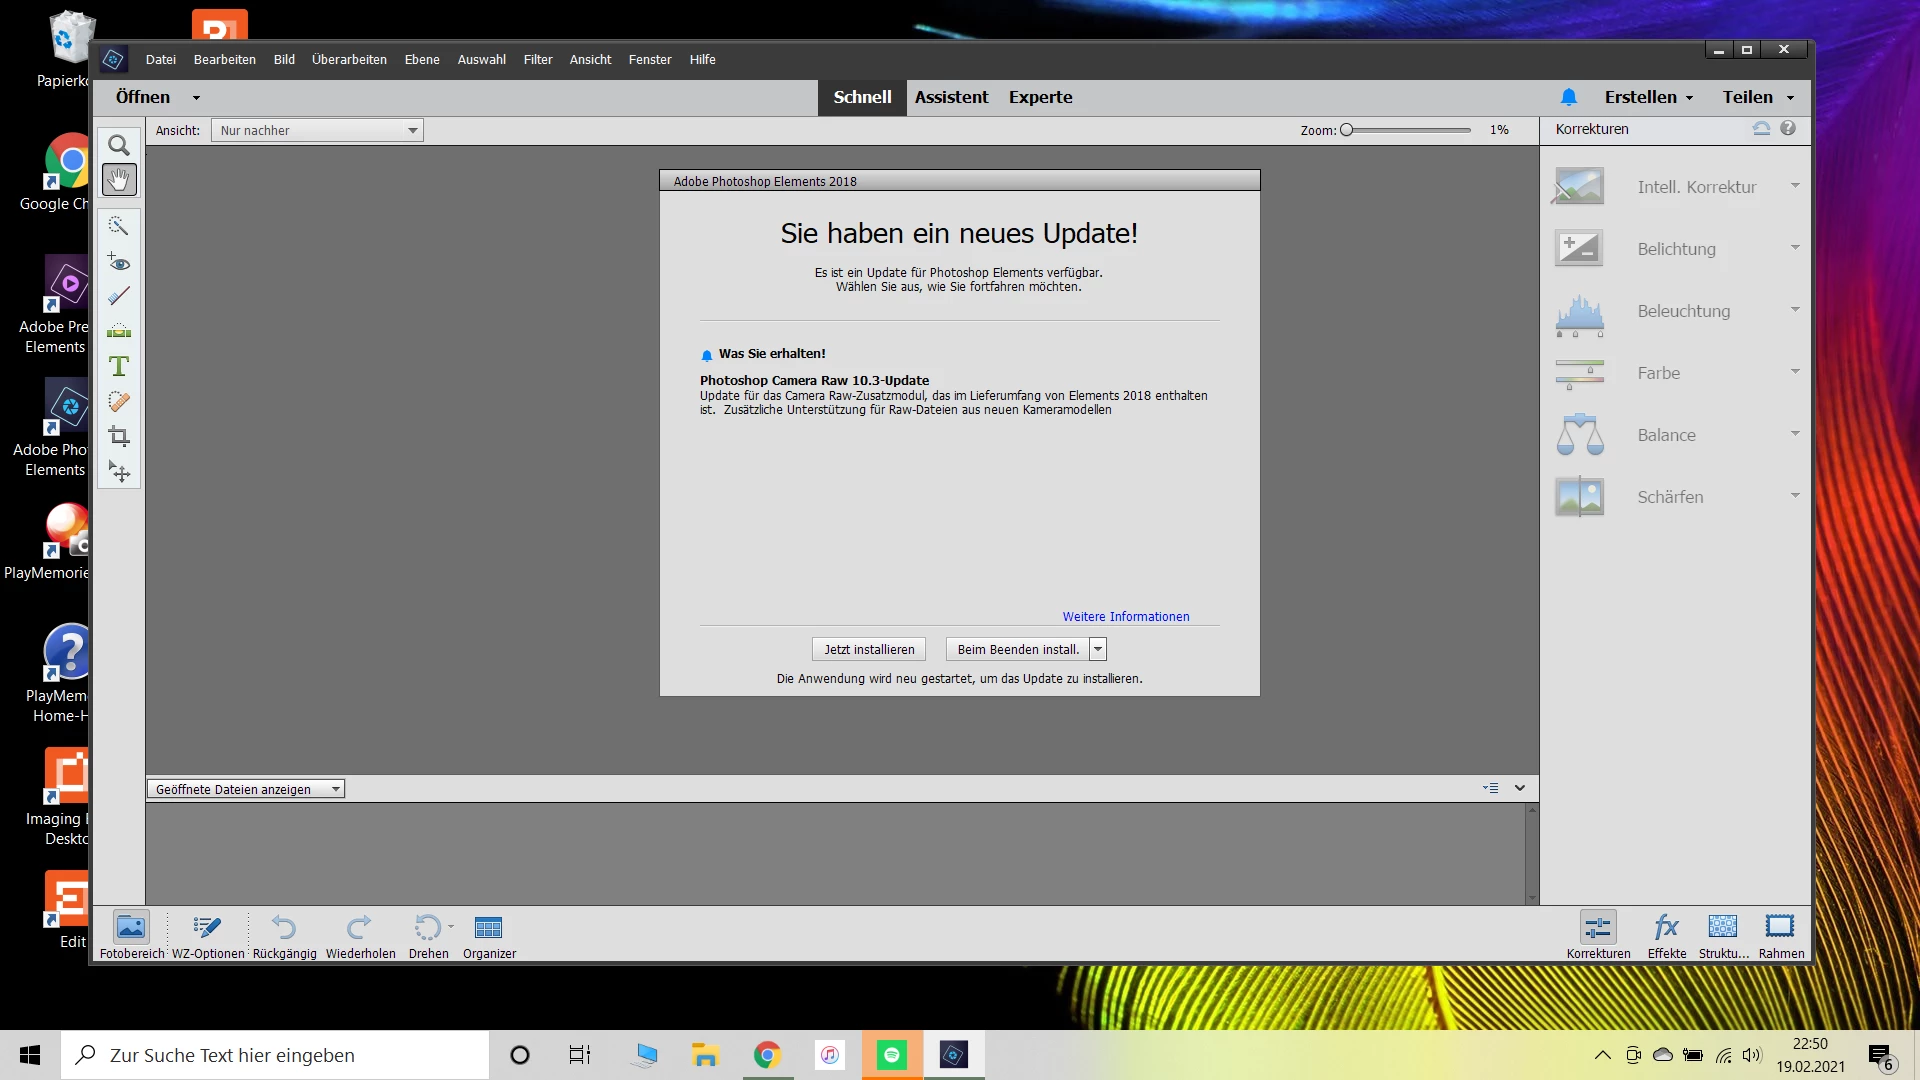This screenshot has height=1080, width=1920.
Task: Click Rückgängig undo button
Action: click(x=284, y=936)
